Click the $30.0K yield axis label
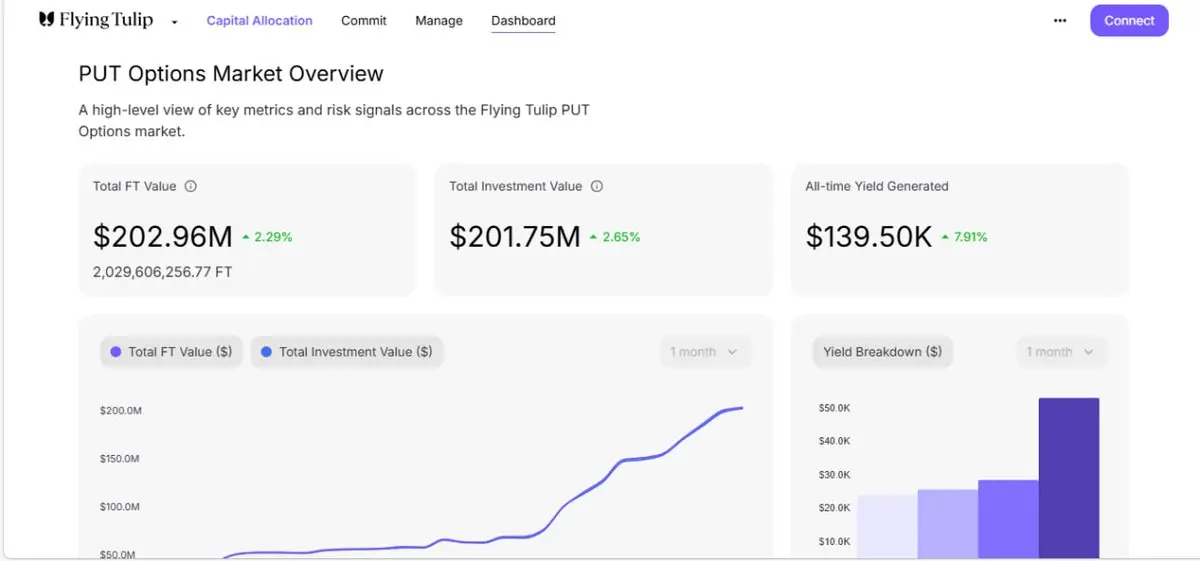Screen dimensions: 1200x561 (834, 475)
